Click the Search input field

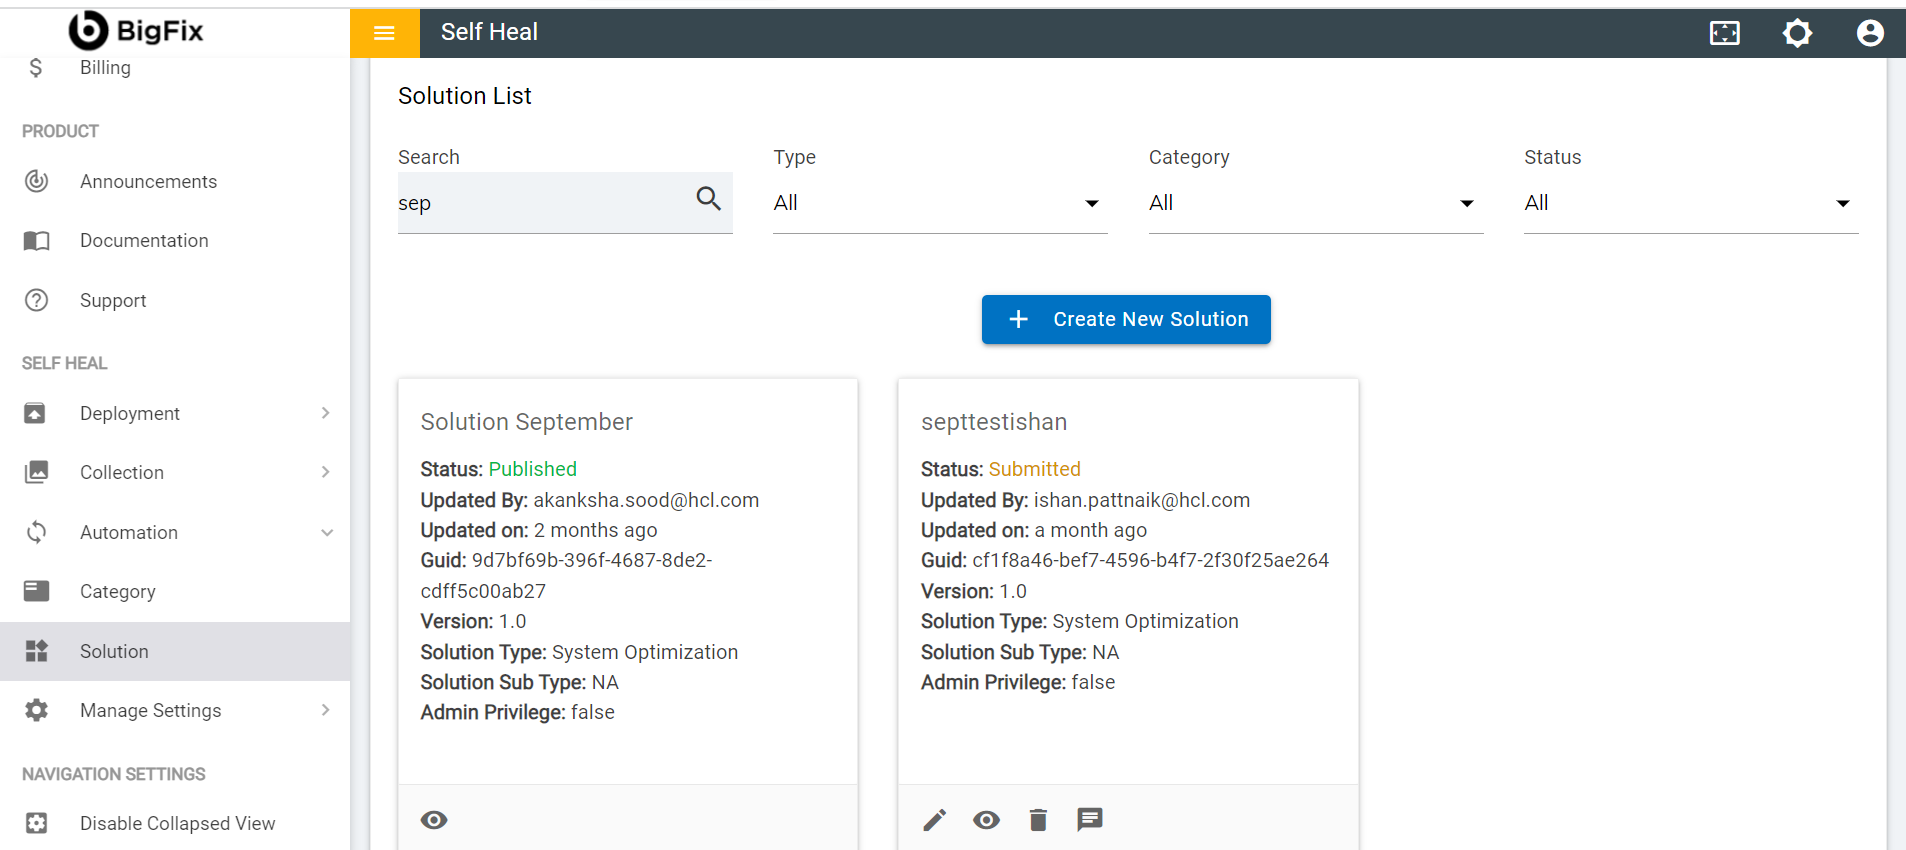coord(540,203)
